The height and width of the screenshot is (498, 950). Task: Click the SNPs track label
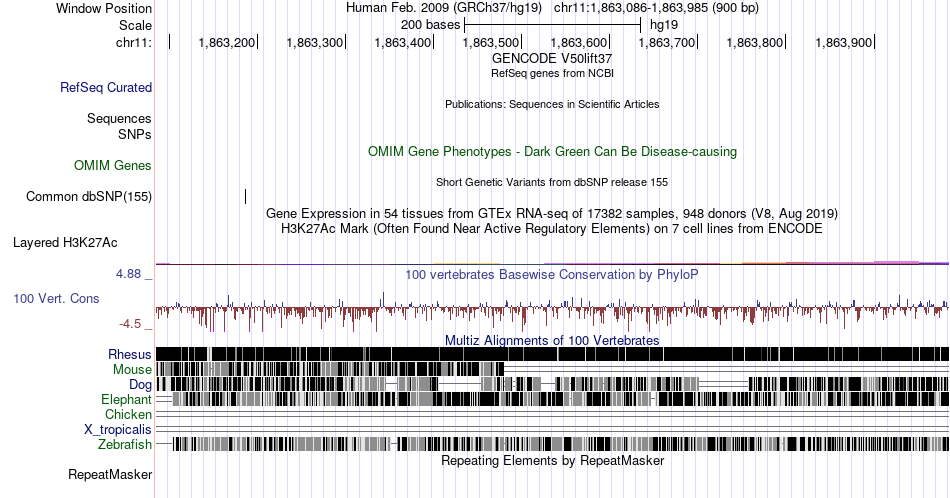coord(135,134)
